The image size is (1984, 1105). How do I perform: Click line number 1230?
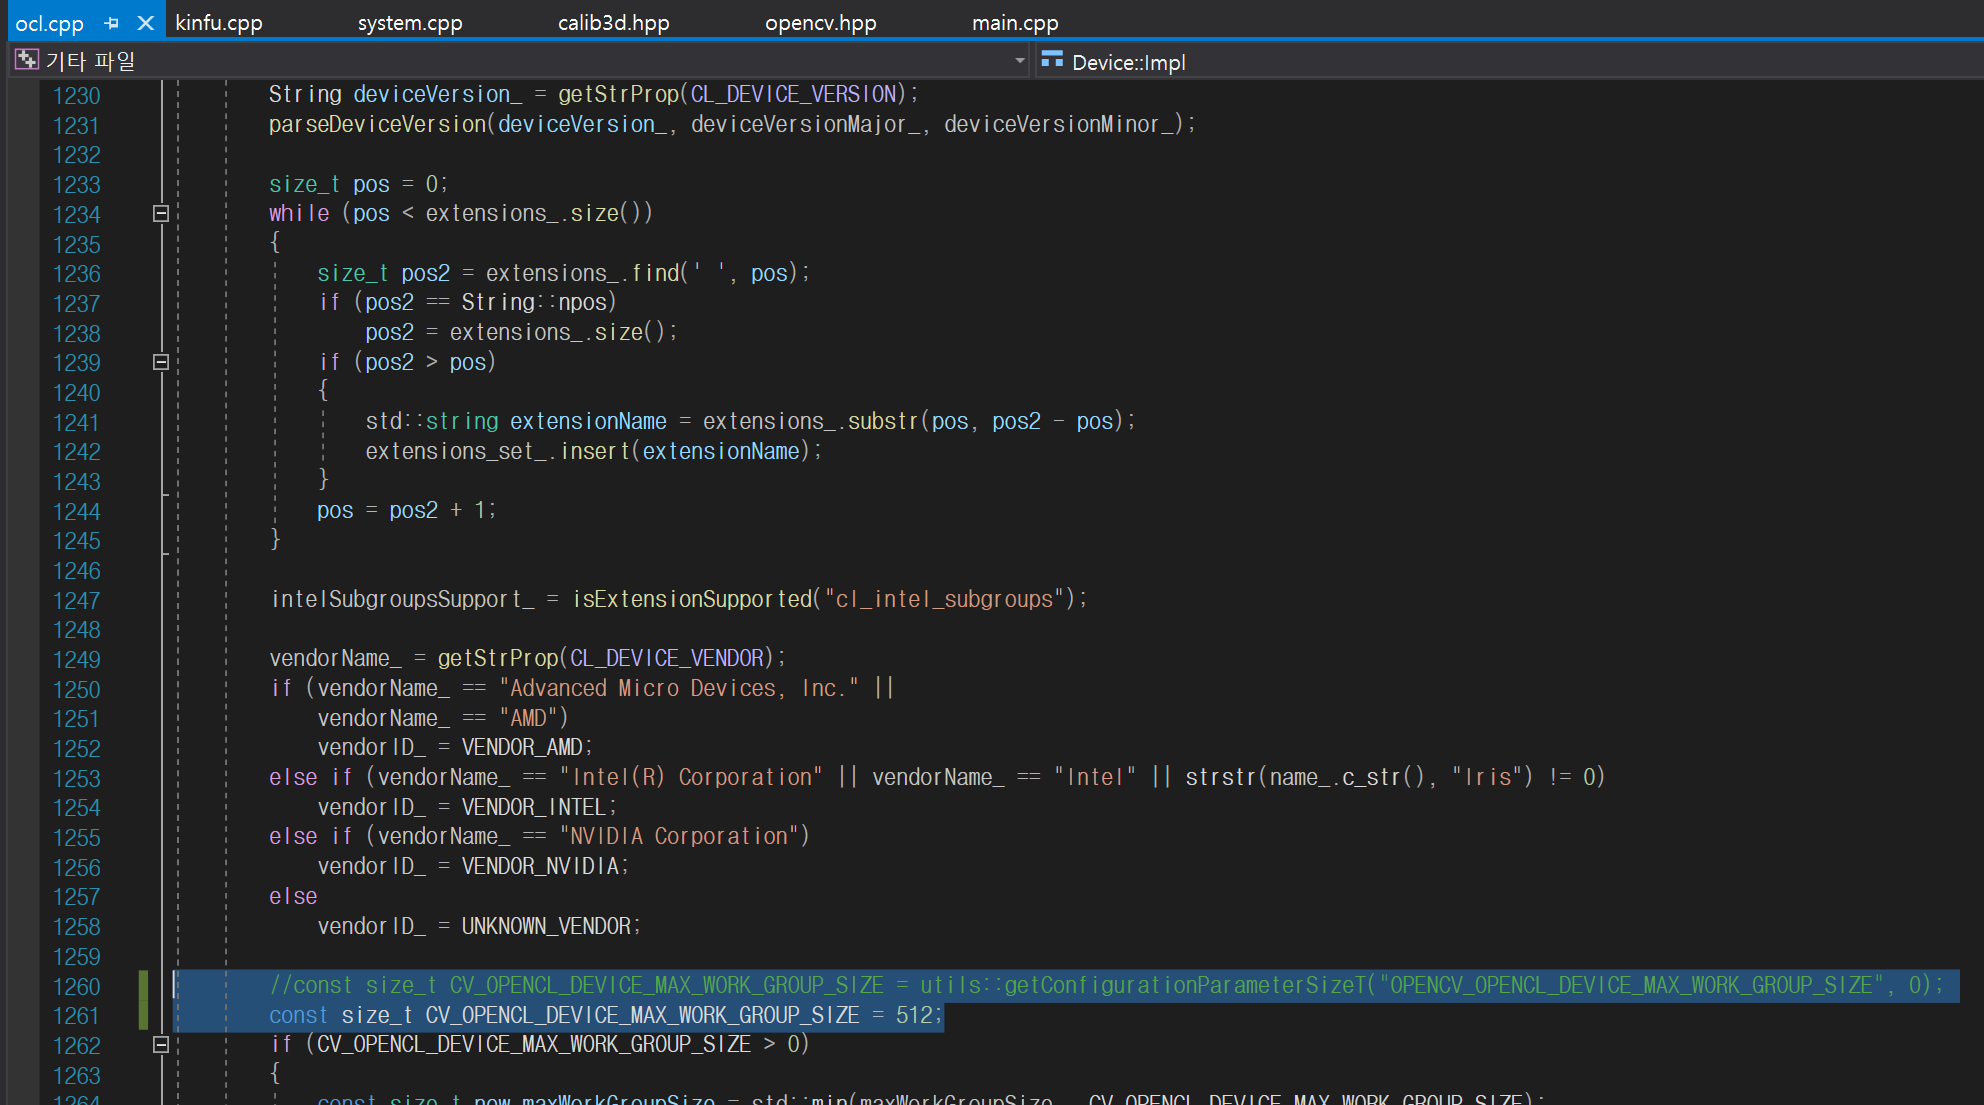(77, 96)
